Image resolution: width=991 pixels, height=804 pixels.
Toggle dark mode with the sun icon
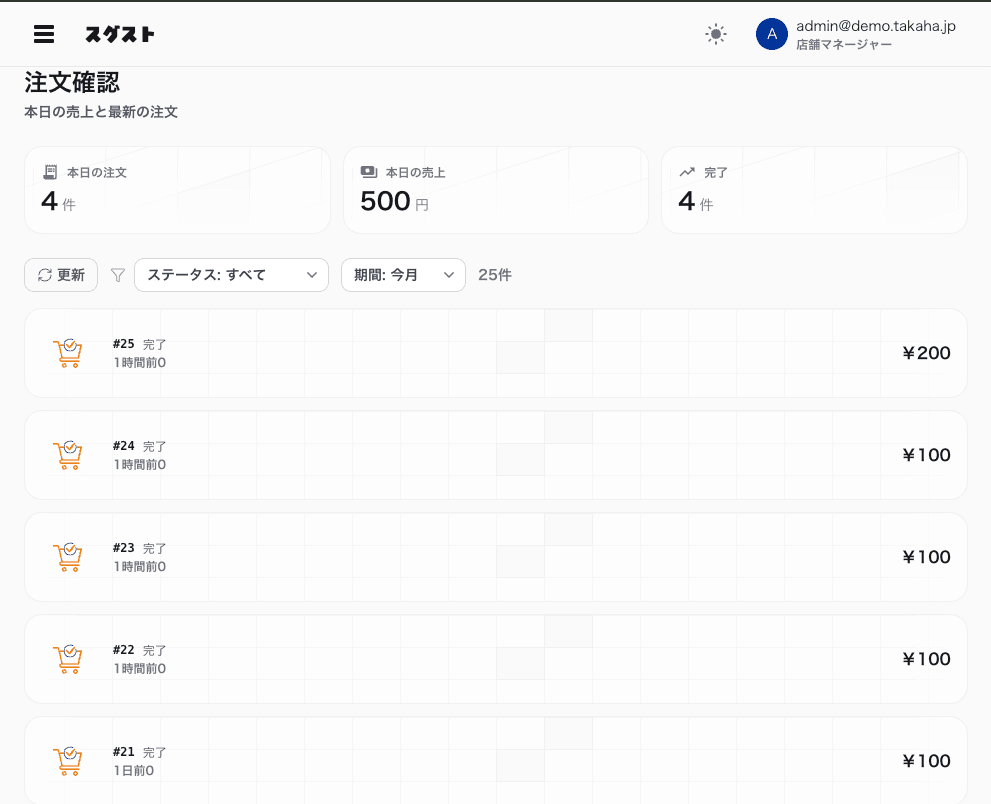(x=716, y=33)
